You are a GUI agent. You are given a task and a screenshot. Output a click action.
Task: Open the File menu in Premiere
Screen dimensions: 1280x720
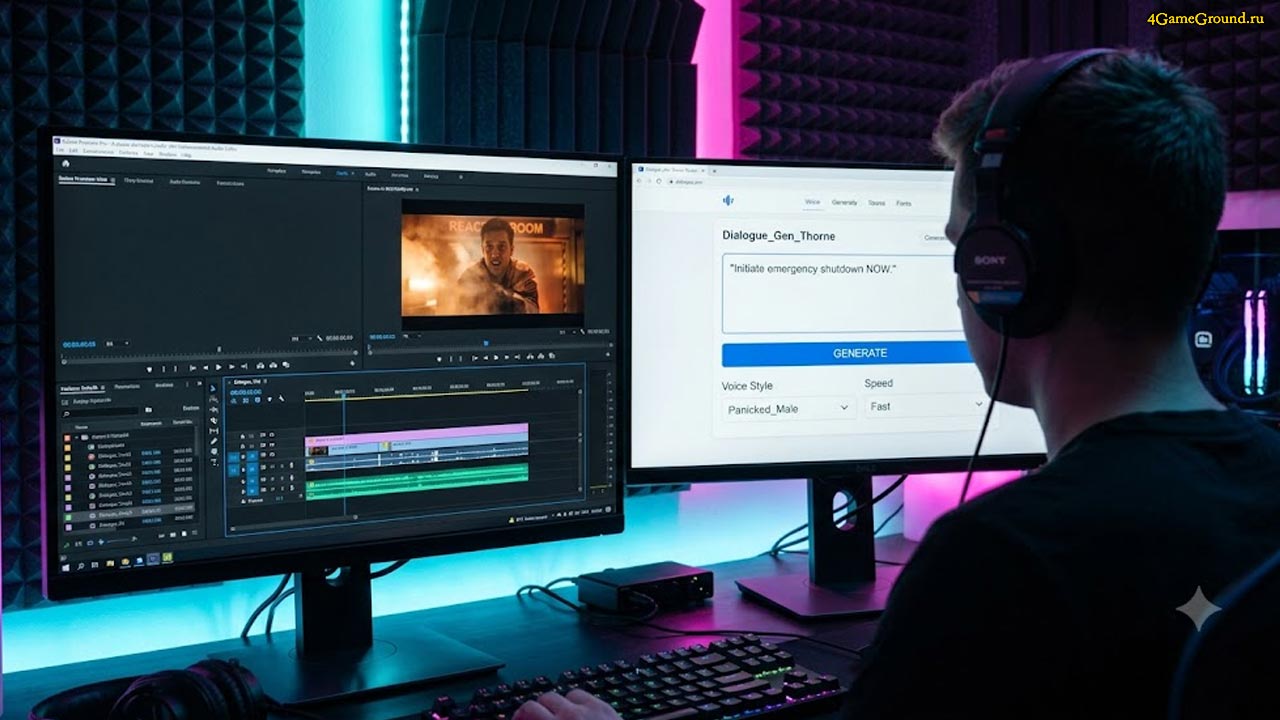[61, 151]
